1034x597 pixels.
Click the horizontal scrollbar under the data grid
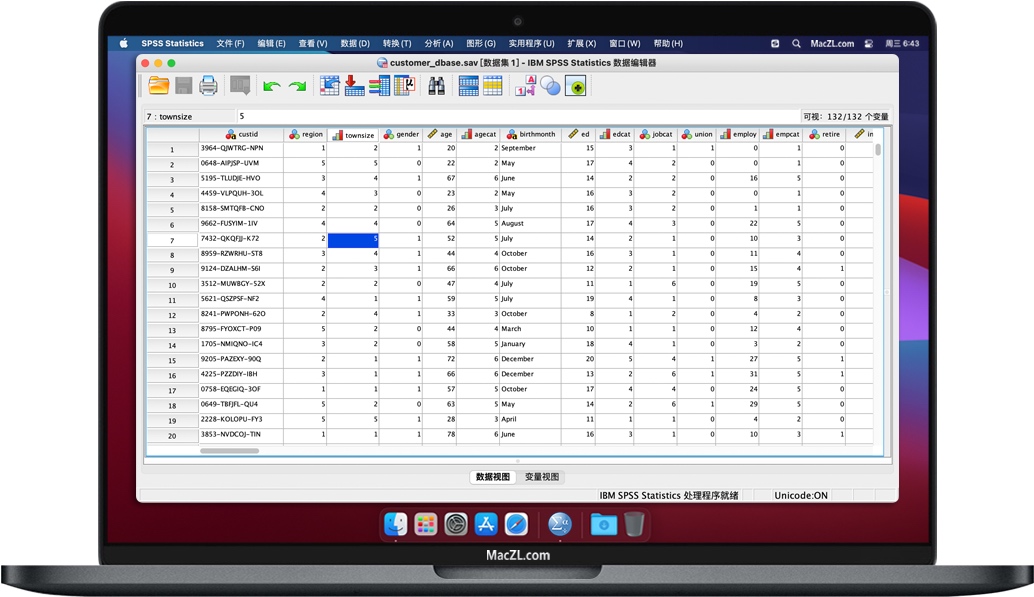click(229, 451)
